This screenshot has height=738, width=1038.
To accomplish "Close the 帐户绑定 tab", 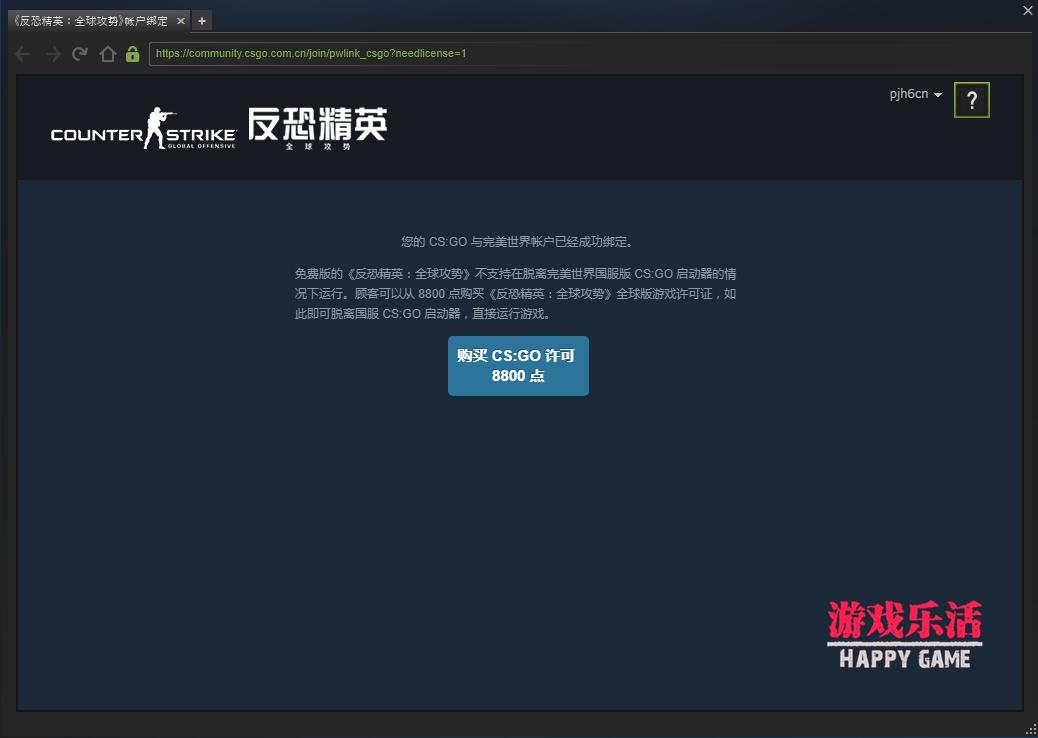I will pyautogui.click(x=181, y=20).
